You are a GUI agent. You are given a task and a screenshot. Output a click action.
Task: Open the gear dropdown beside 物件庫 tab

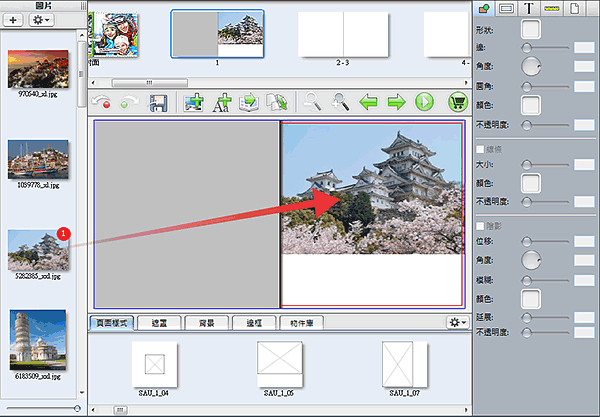(x=458, y=323)
